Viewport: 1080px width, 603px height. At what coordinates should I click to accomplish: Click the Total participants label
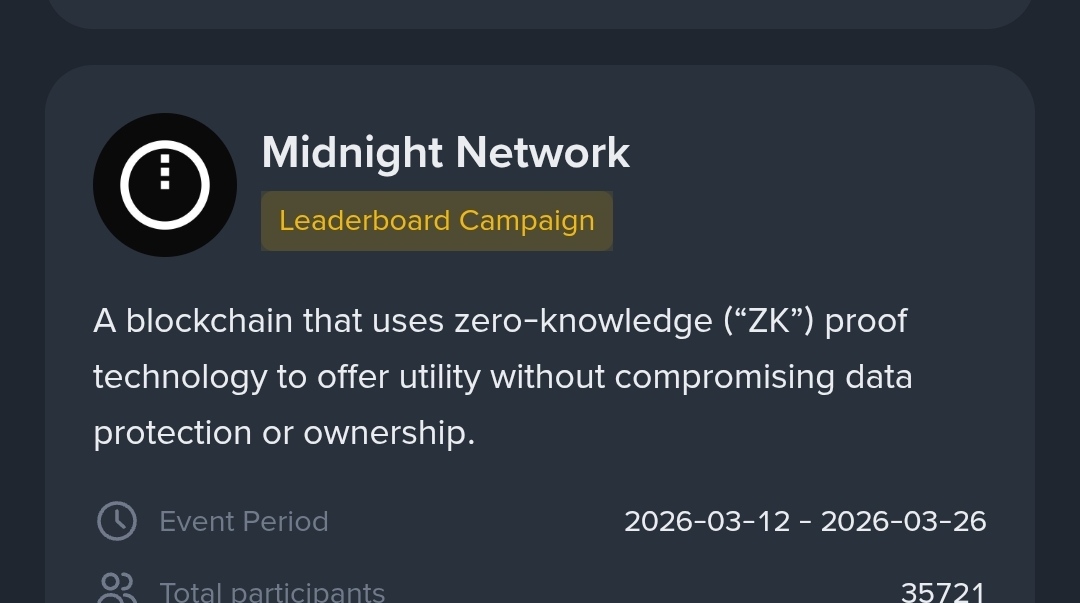272,591
